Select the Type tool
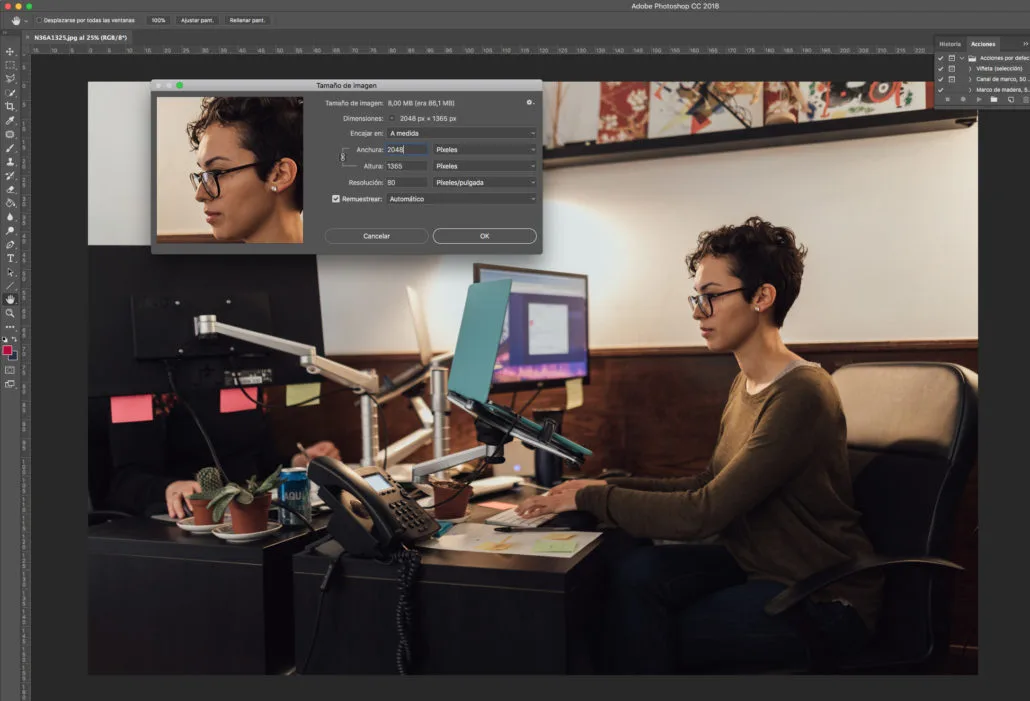 click(x=9, y=258)
